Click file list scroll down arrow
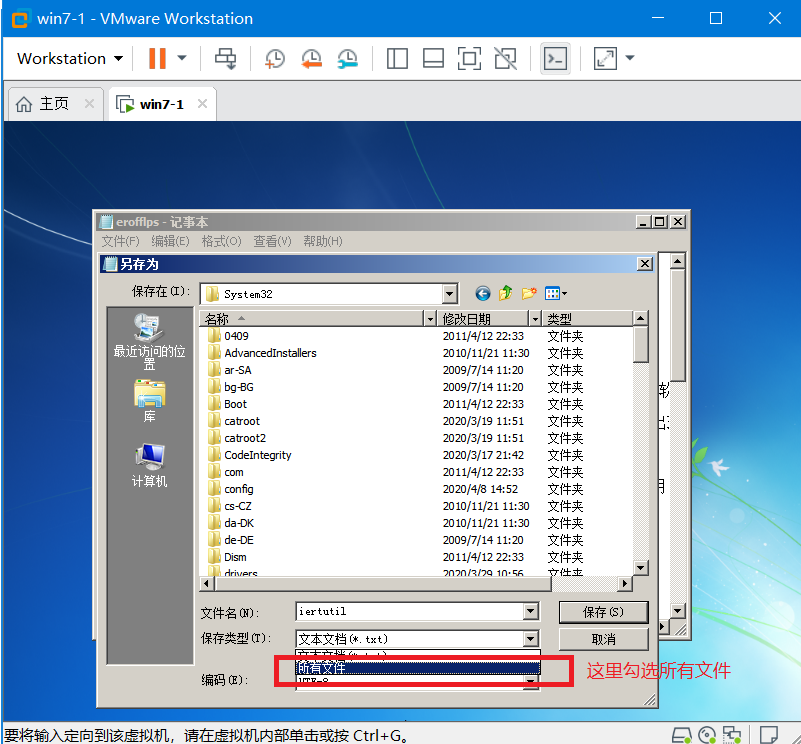 pos(640,568)
